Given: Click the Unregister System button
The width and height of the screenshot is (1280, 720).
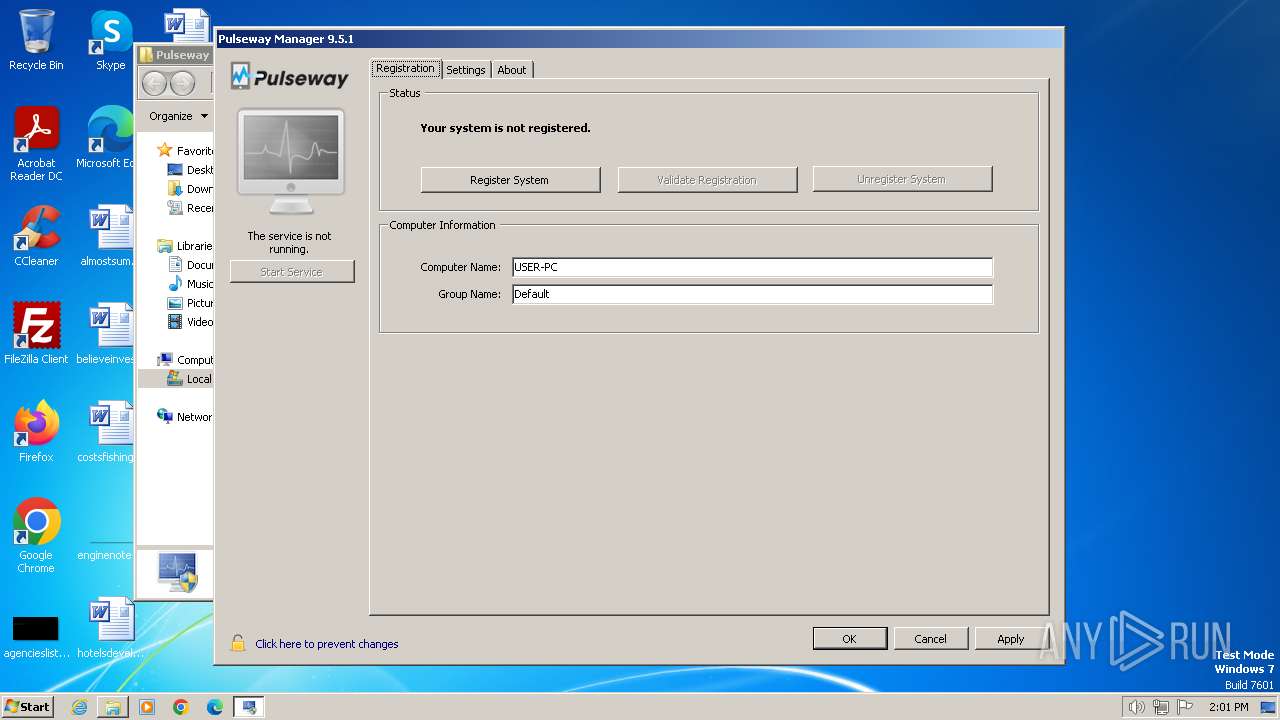Looking at the screenshot, I should click(902, 179).
